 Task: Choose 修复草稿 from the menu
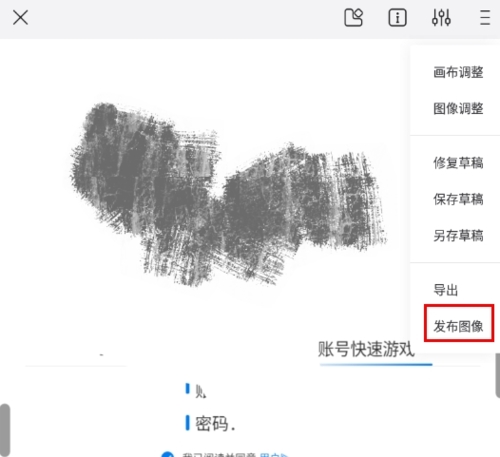(458, 163)
